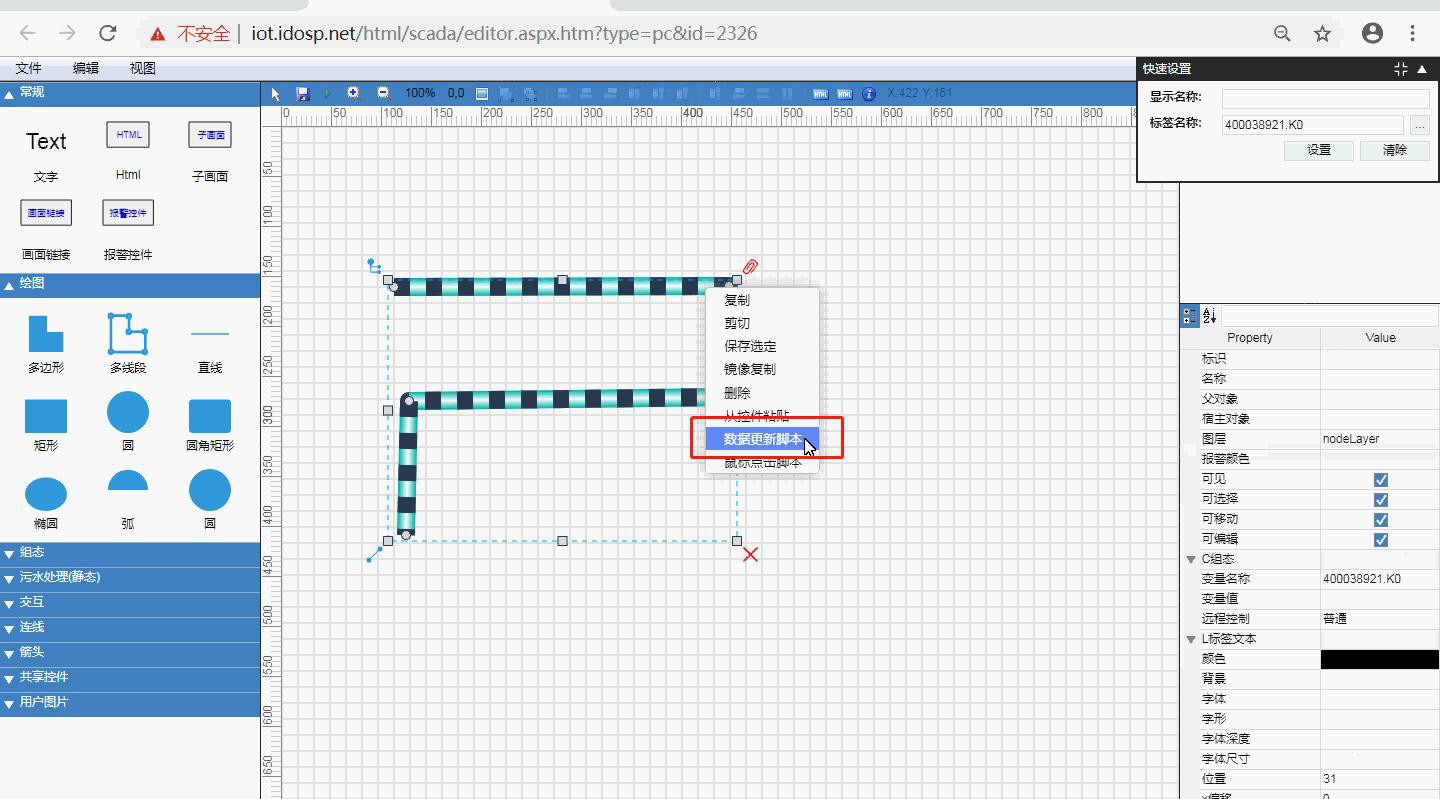1440x799 pixels.
Task: Click the save floppy disk toolbar icon
Action: (302, 93)
